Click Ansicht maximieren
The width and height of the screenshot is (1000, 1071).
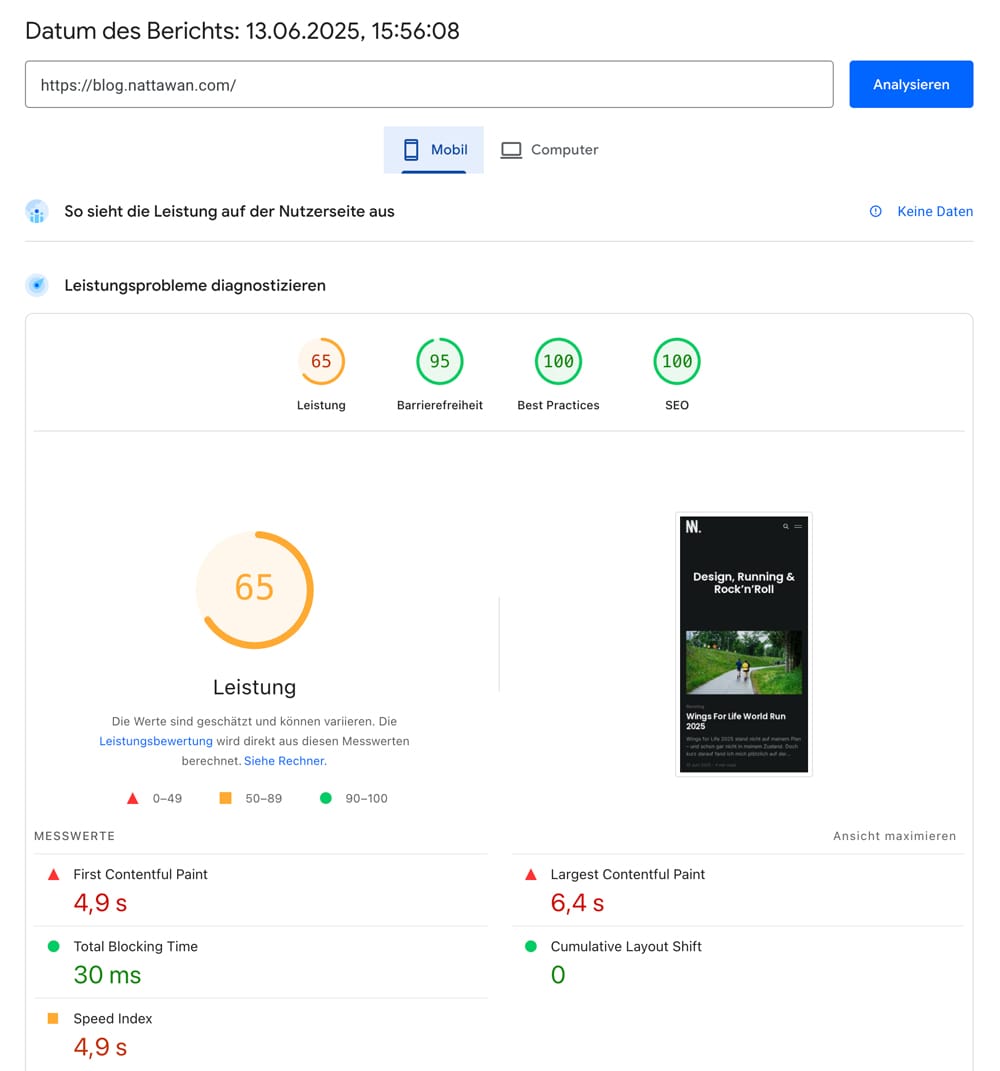click(x=894, y=836)
